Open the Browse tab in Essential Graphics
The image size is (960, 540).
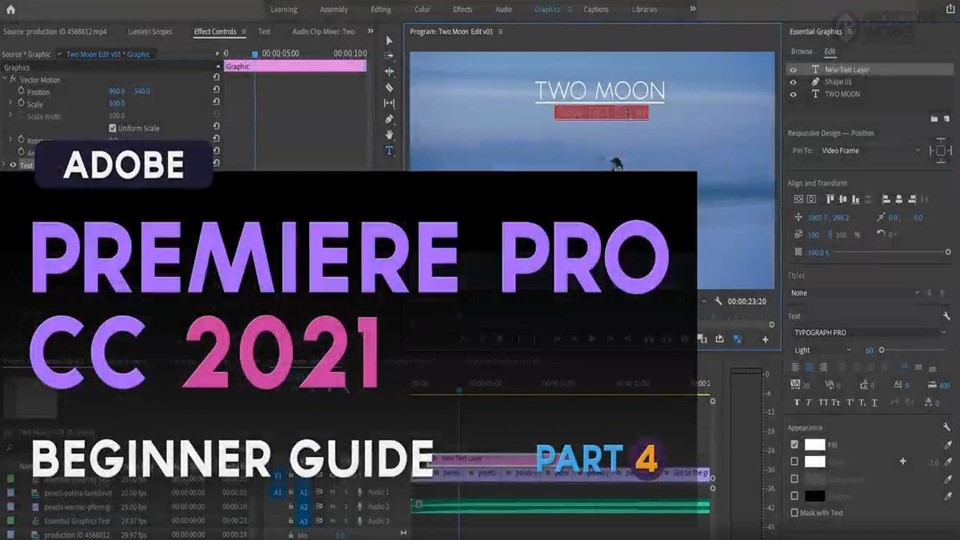(801, 51)
